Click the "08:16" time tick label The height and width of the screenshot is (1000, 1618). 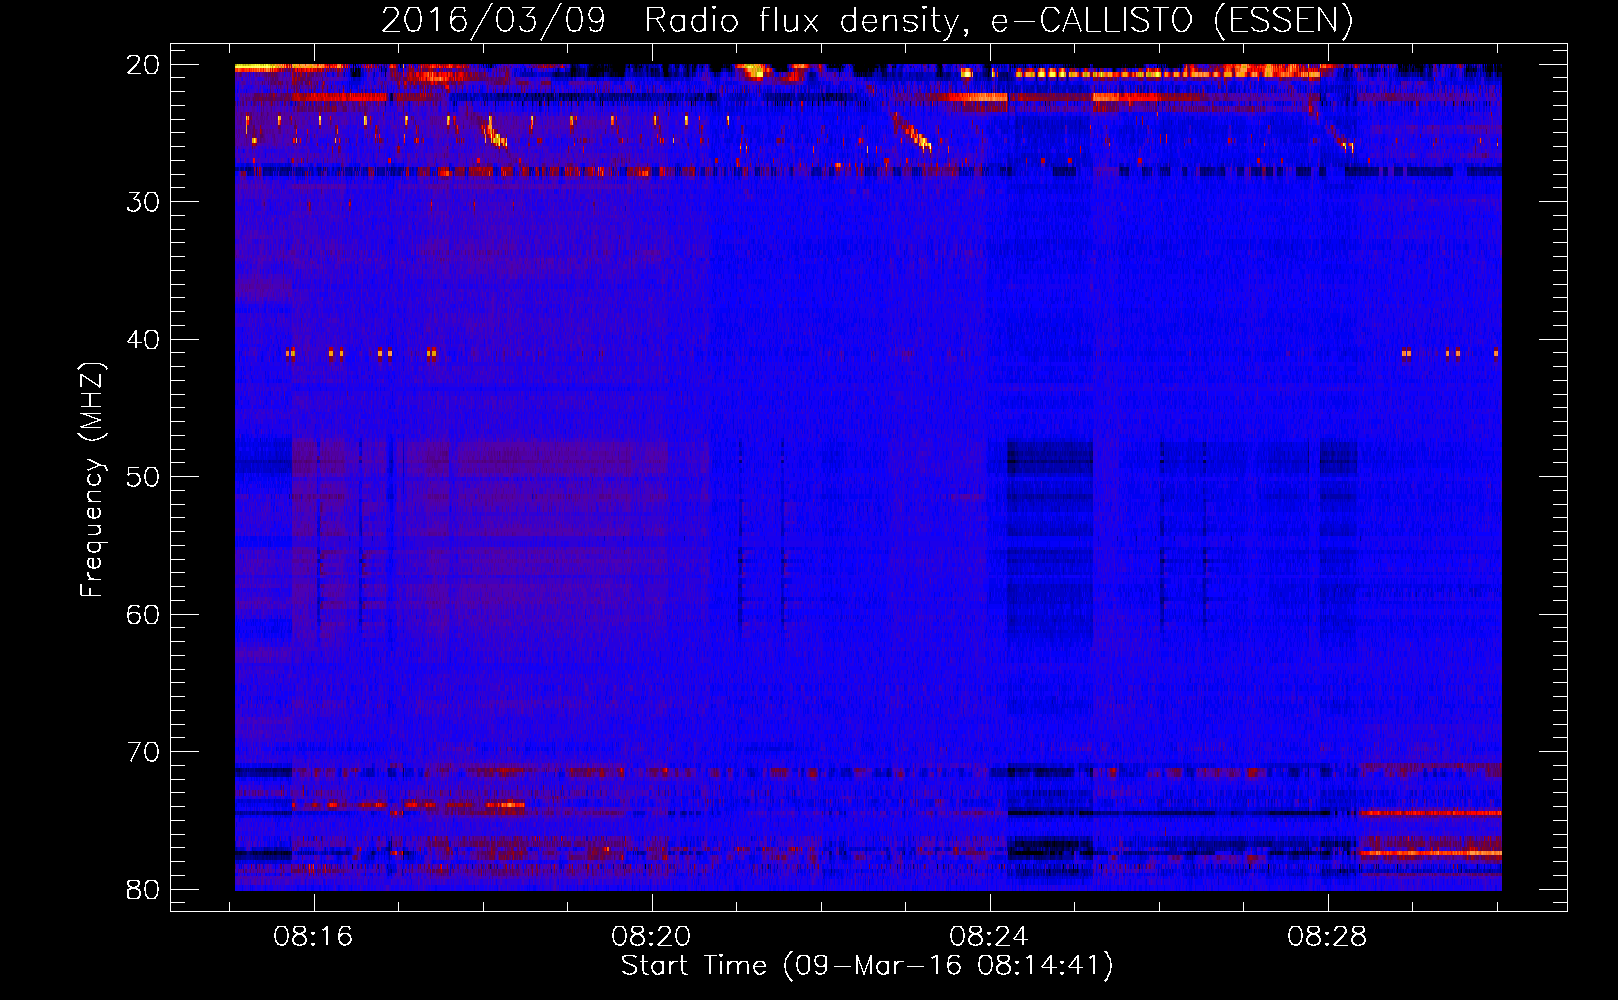coord(314,937)
